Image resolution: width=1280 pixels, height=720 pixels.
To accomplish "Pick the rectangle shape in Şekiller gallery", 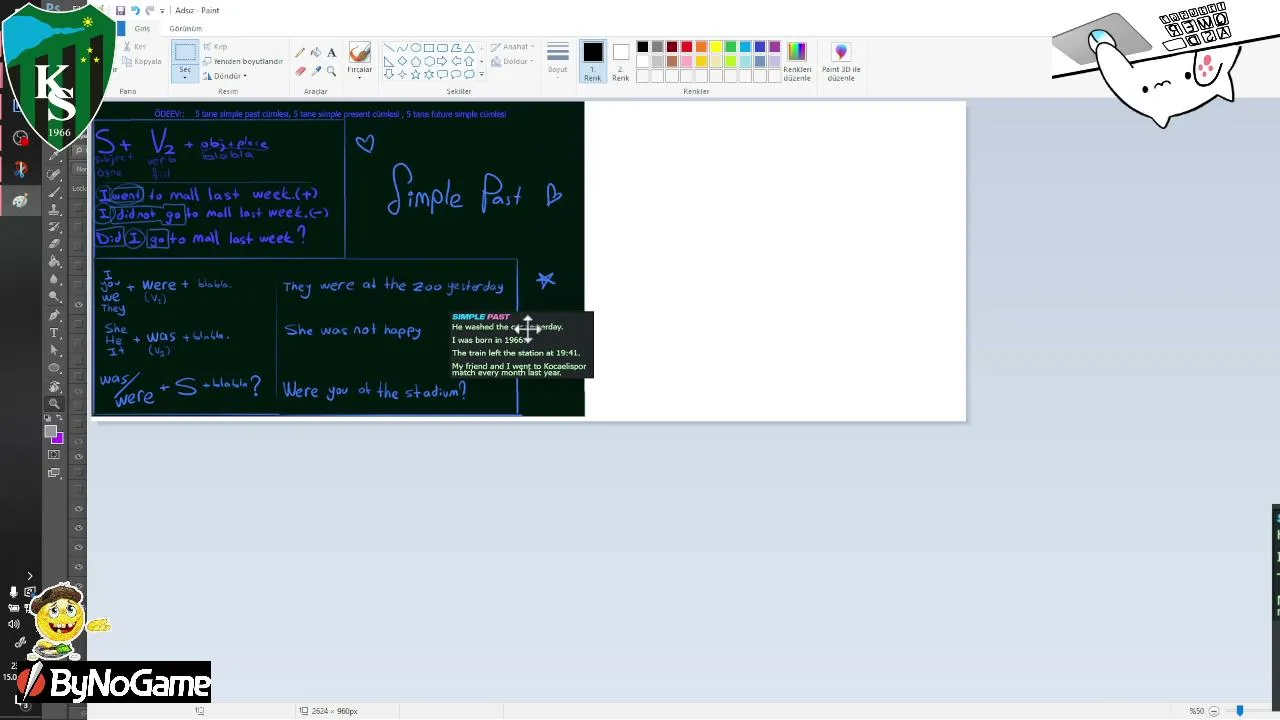I will 429,48.
